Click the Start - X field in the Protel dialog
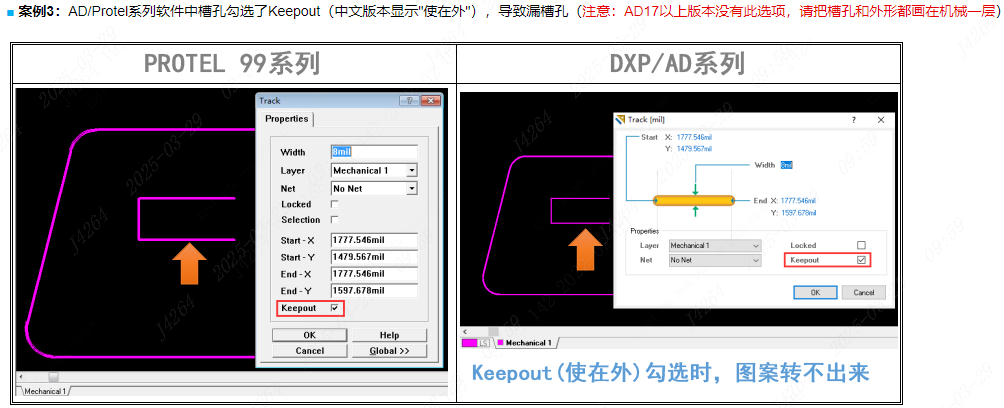1004x408 pixels. (375, 240)
